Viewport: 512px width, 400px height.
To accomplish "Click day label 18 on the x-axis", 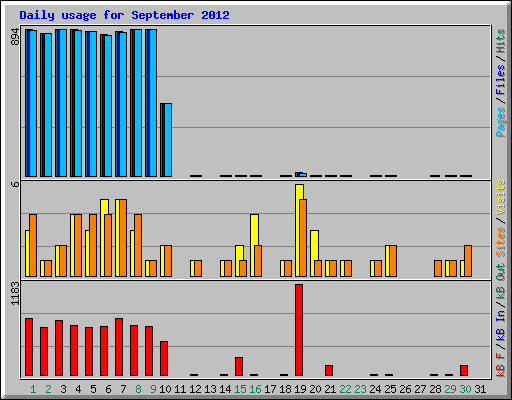I will click(x=285, y=389).
